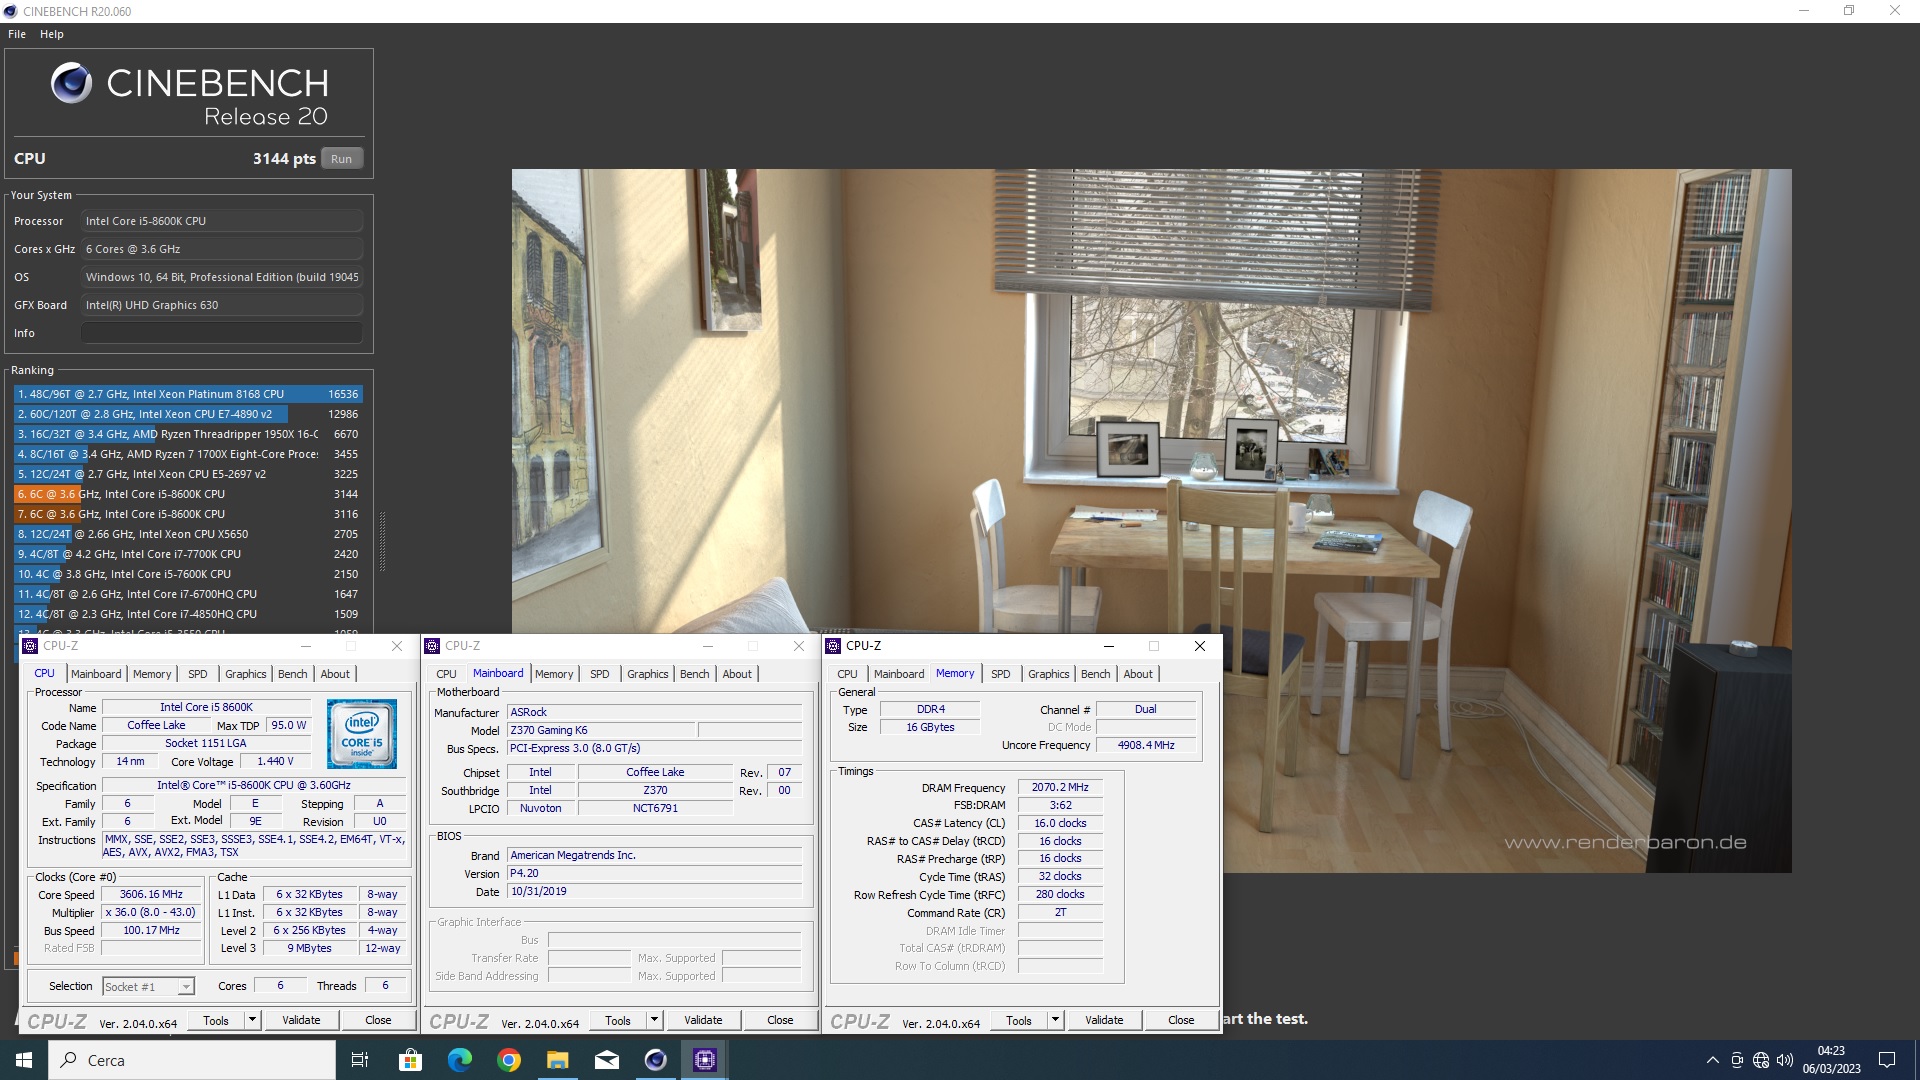Click Close button in Mainboard CPU-Z window
The image size is (1920, 1080).
[780, 1020]
